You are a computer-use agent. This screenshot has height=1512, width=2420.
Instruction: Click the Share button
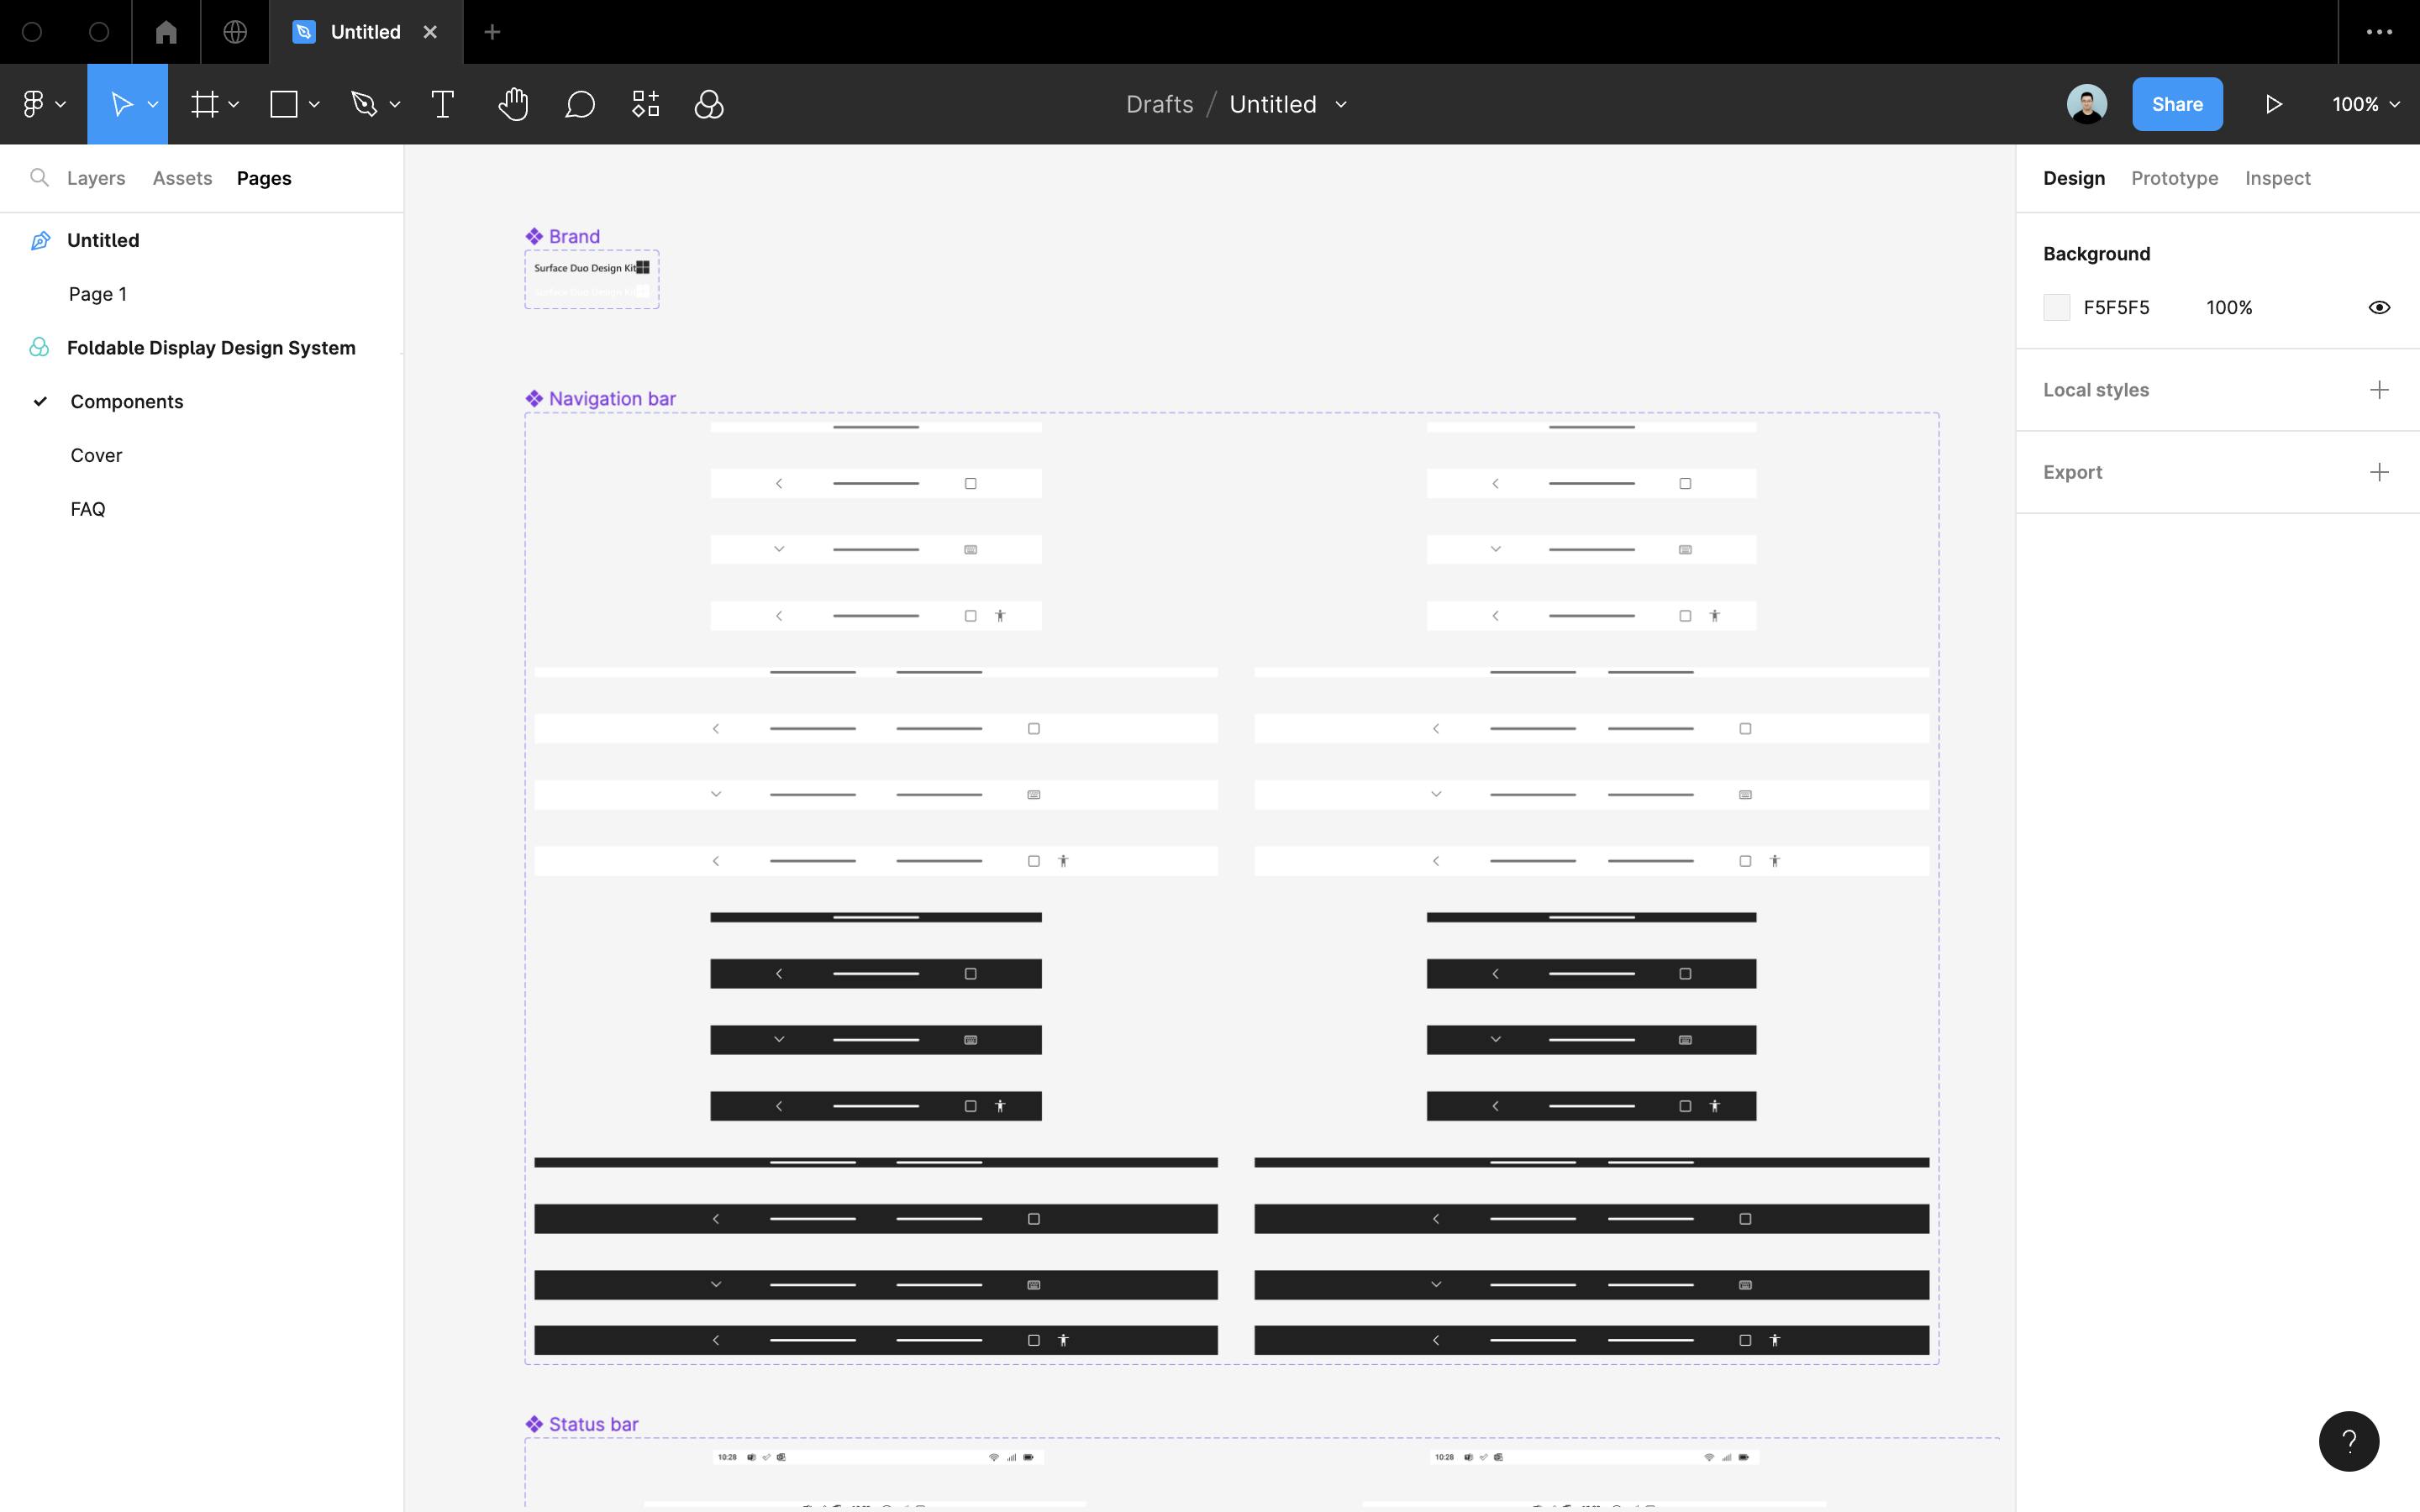2177,104
